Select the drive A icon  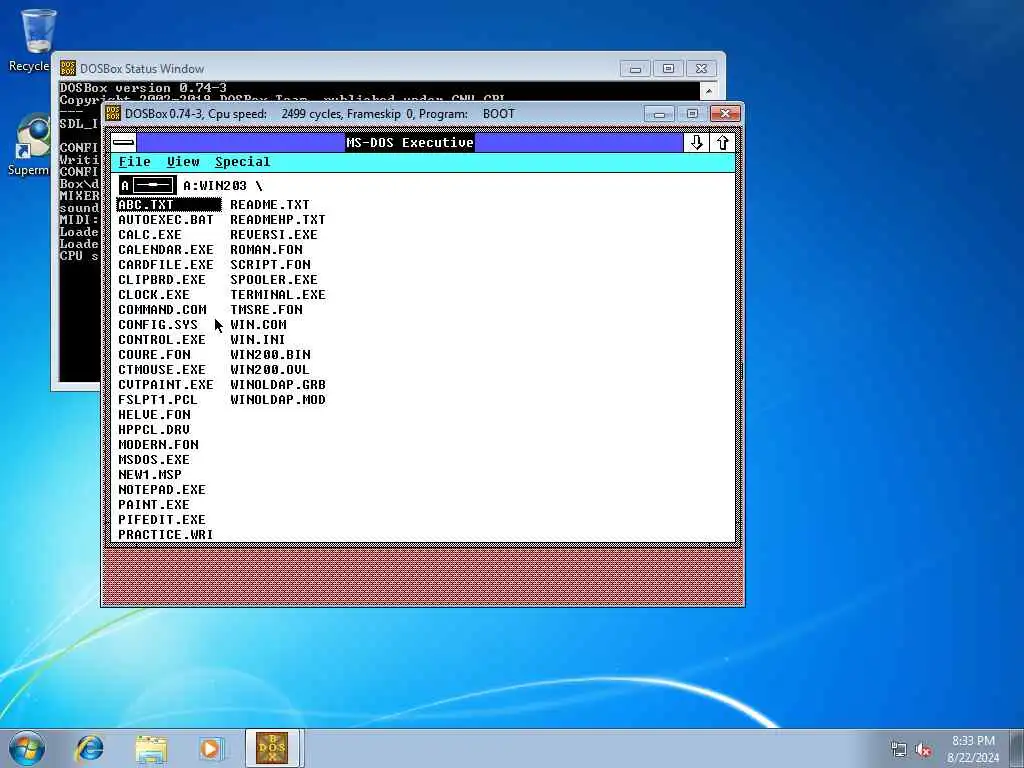tap(148, 185)
